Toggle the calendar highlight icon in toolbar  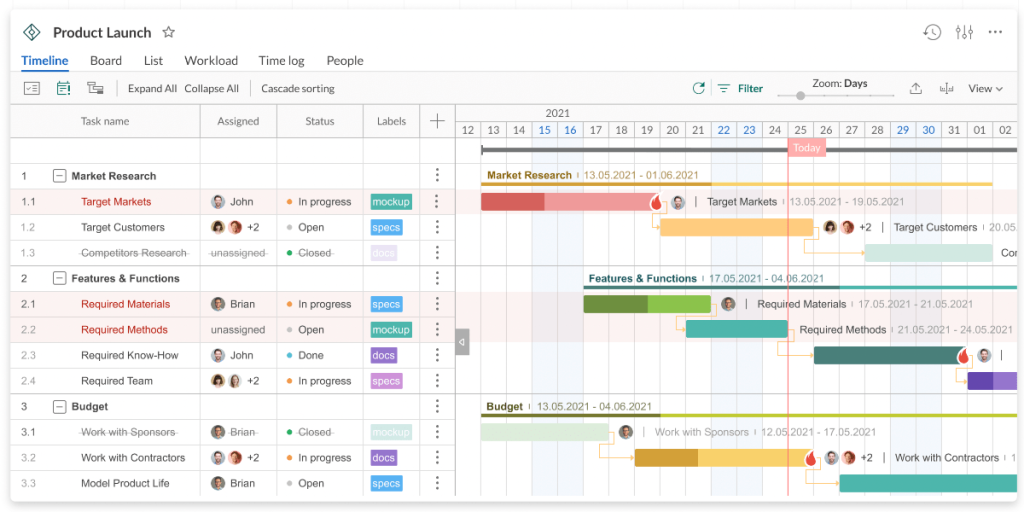pyautogui.click(x=63, y=89)
